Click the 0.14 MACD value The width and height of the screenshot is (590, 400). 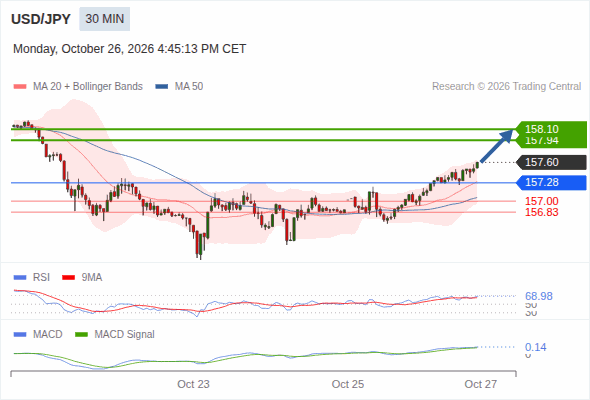pos(536,347)
